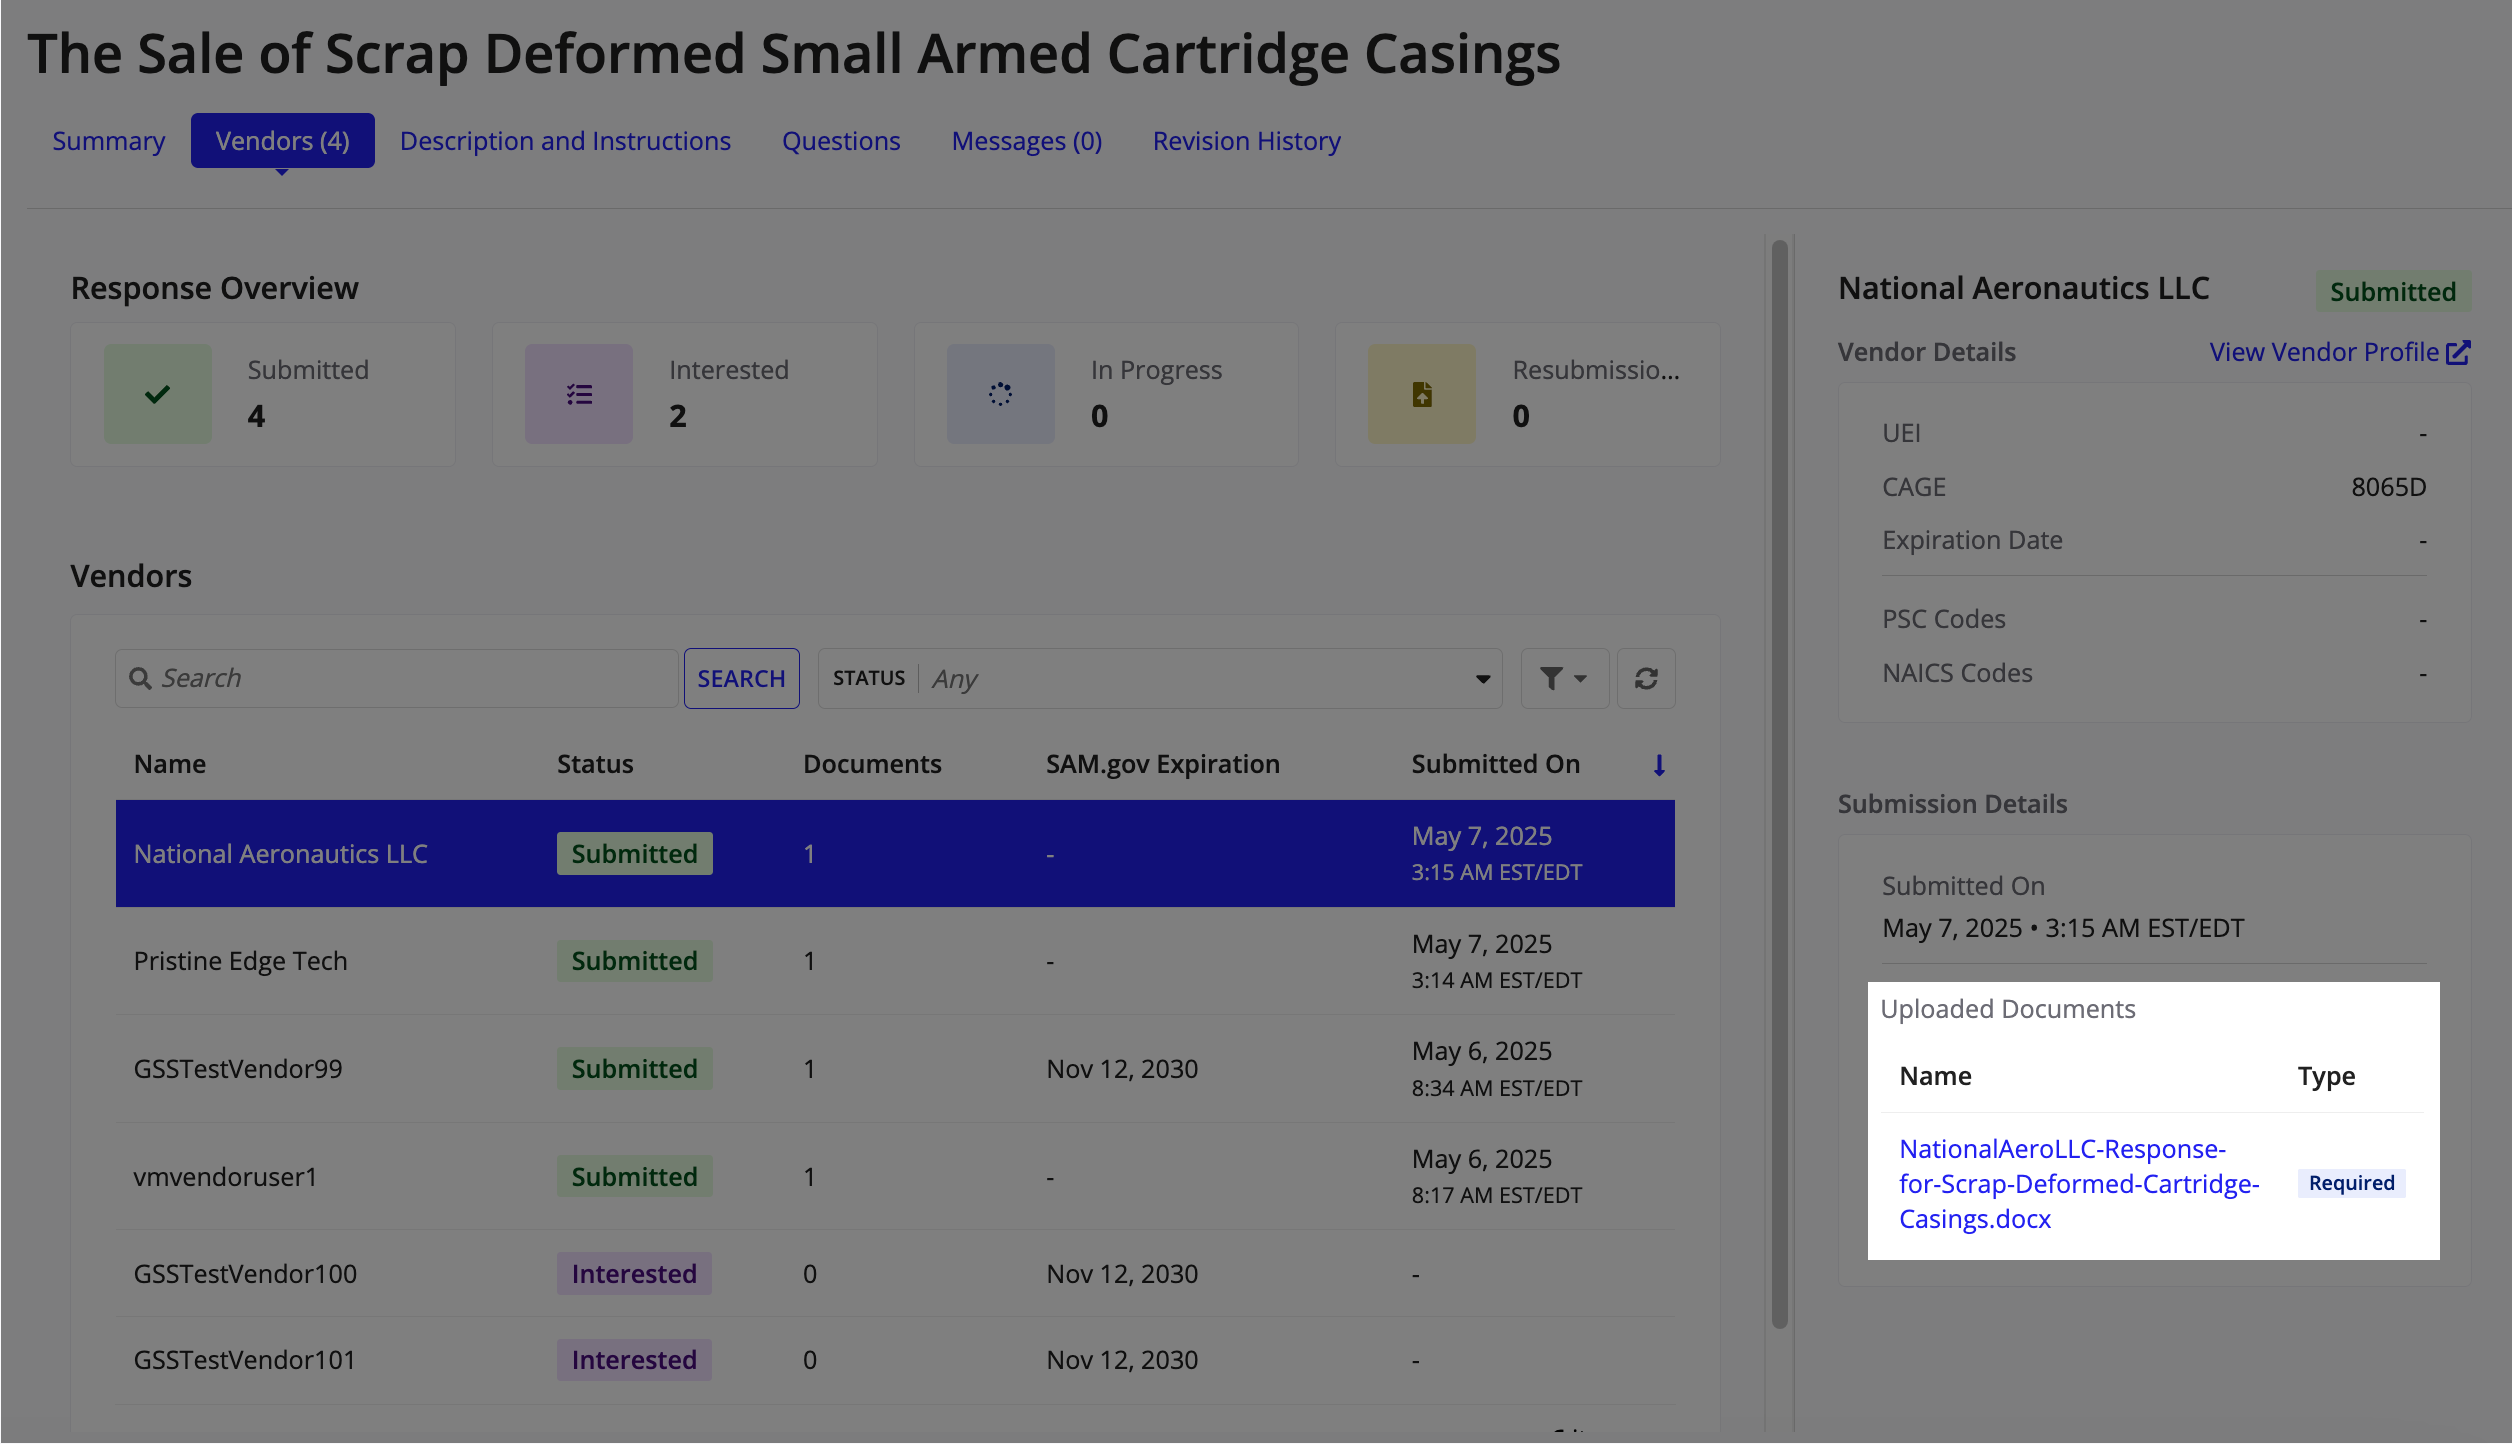
Task: Click the Required type badge
Action: 2351,1183
